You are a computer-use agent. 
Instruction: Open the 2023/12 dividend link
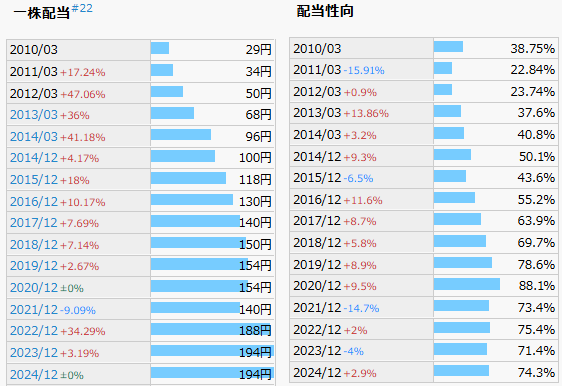pos(34,352)
